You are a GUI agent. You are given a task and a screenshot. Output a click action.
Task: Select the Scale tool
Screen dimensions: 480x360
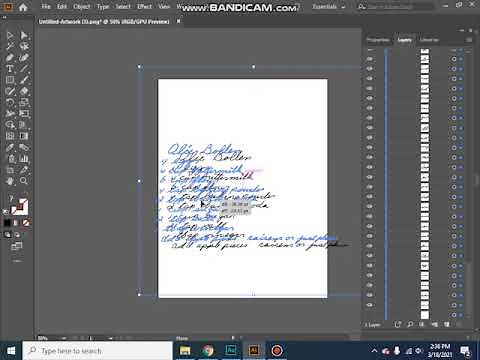coord(24,102)
